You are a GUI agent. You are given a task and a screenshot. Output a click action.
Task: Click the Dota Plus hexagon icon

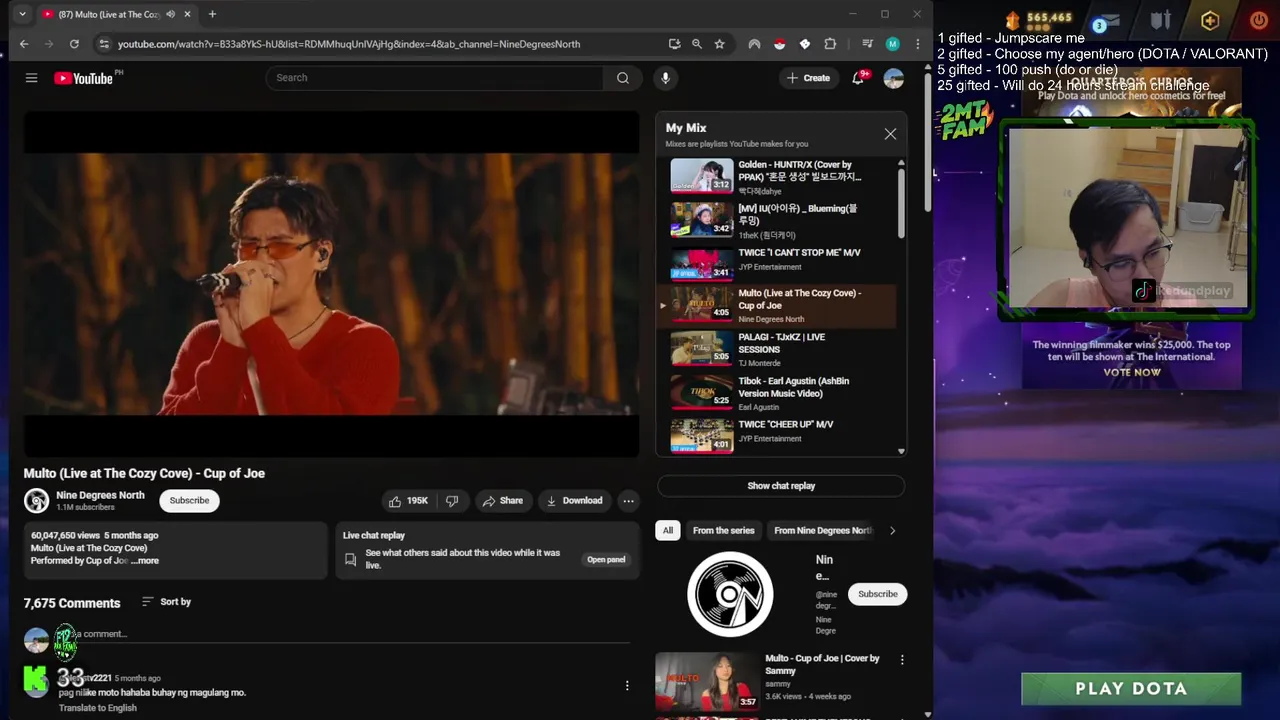click(x=1210, y=20)
